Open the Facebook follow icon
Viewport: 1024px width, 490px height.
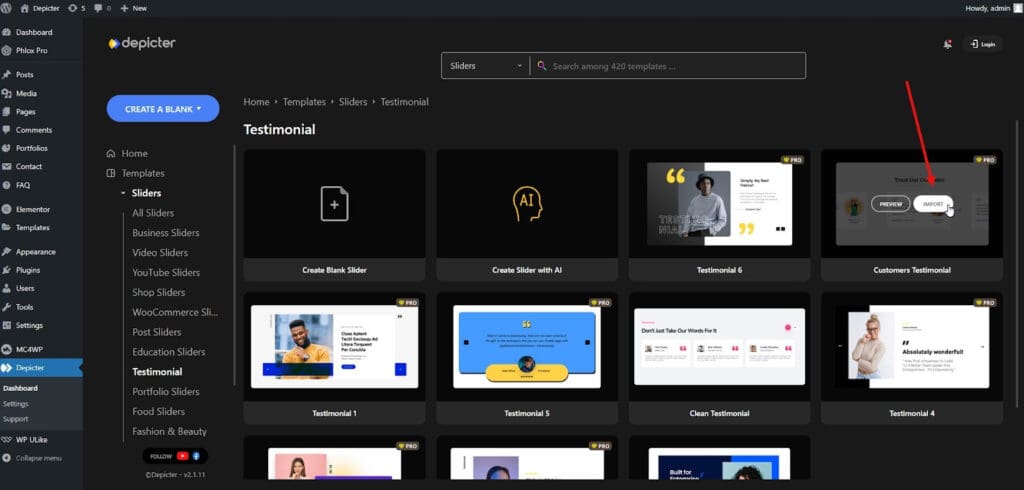pos(196,456)
